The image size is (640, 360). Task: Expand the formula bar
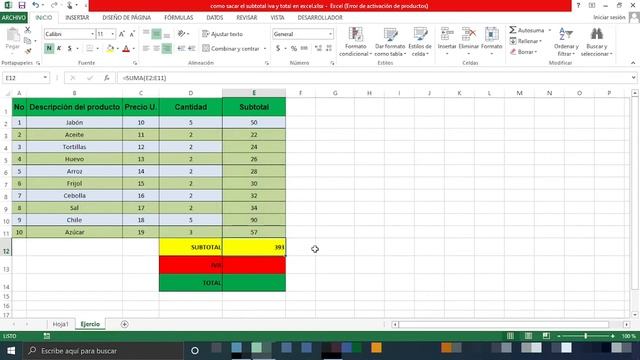pos(633,78)
